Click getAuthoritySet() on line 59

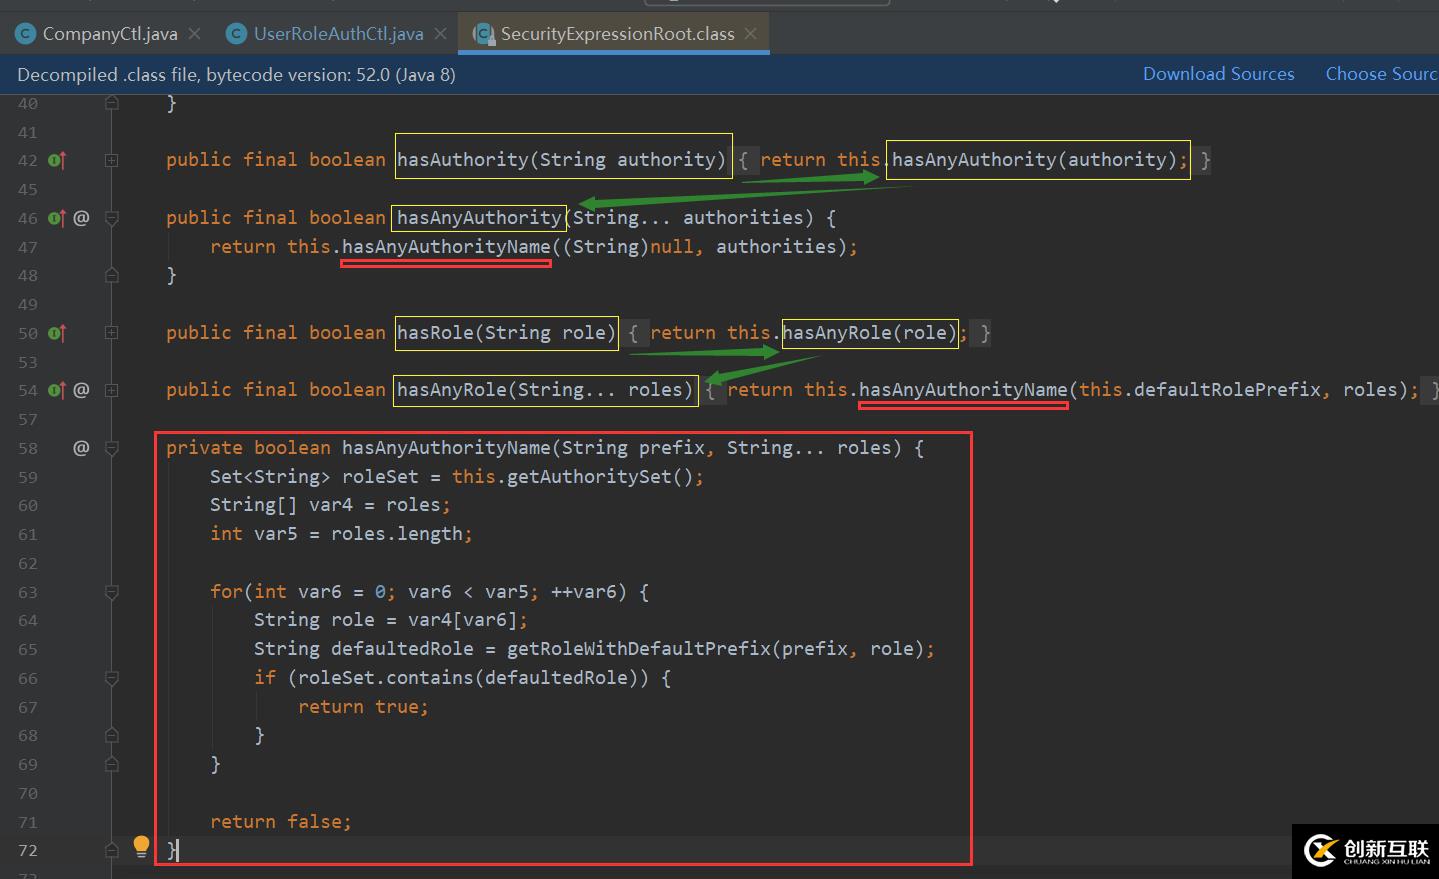point(600,477)
